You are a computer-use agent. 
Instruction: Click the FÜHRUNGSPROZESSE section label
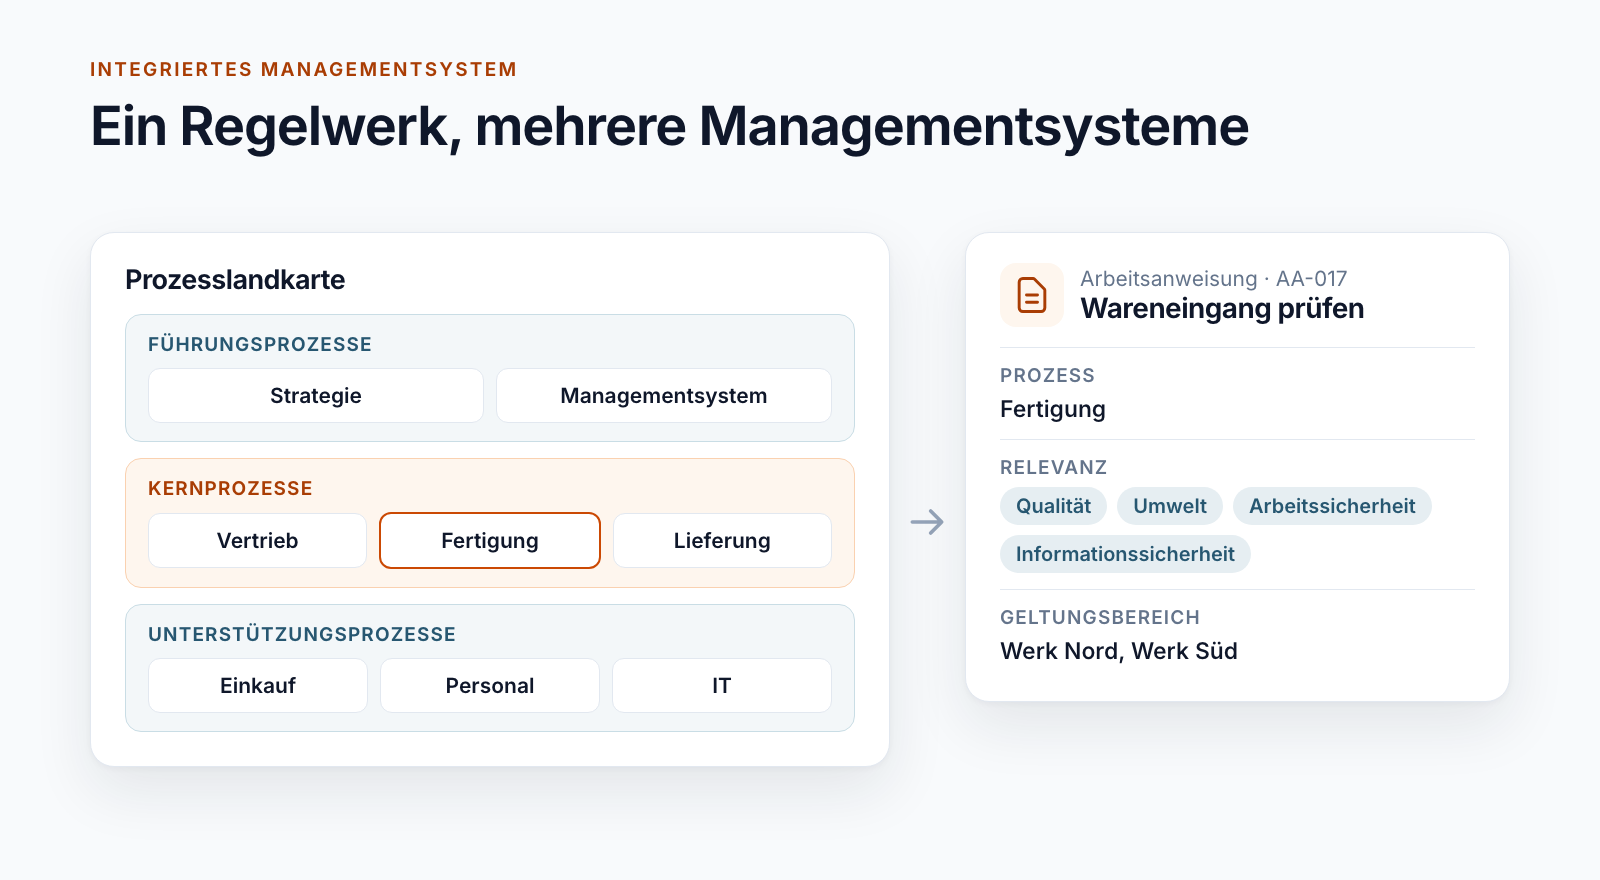click(x=260, y=344)
